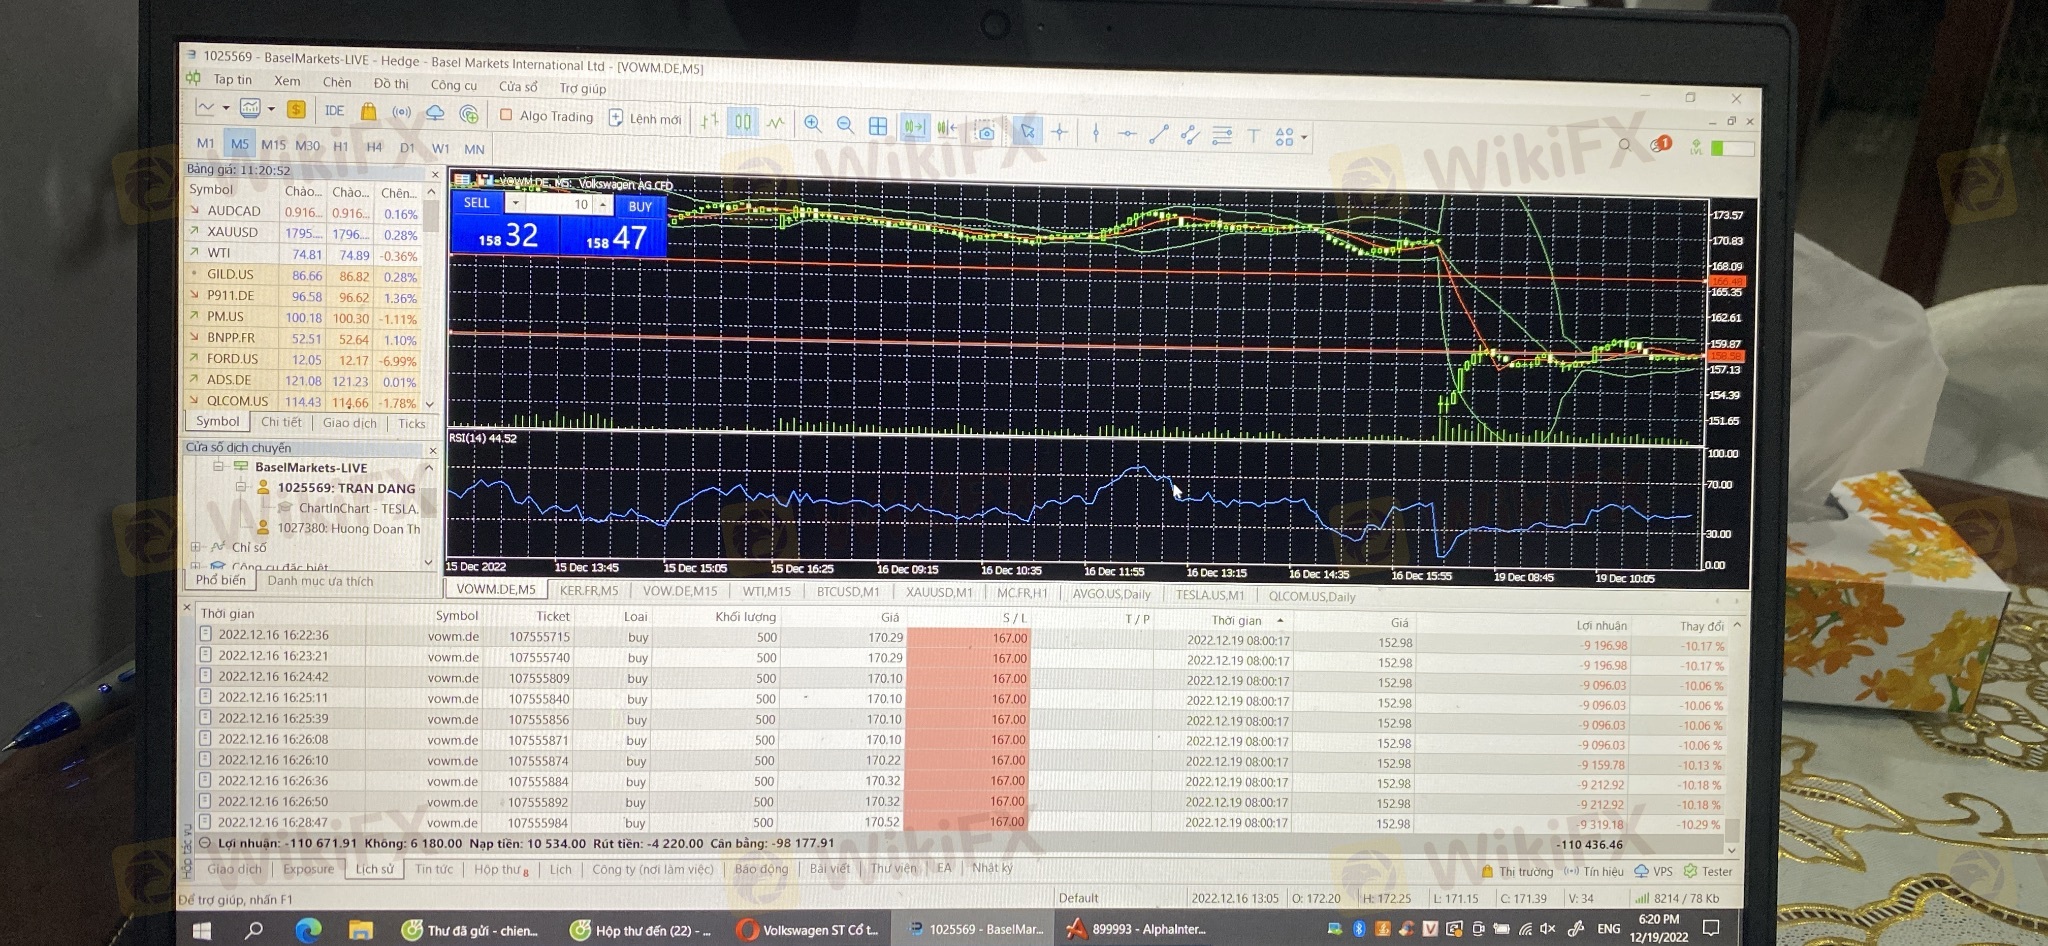Viewport: 2048px width, 946px height.
Task: Select the cursor arrow tool
Action: 1027,131
